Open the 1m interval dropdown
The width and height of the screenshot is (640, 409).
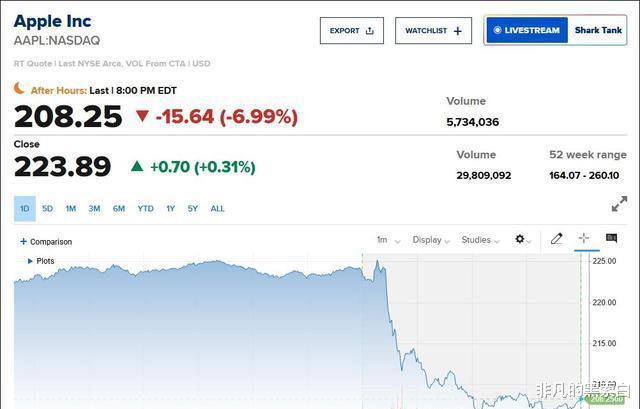click(x=388, y=240)
